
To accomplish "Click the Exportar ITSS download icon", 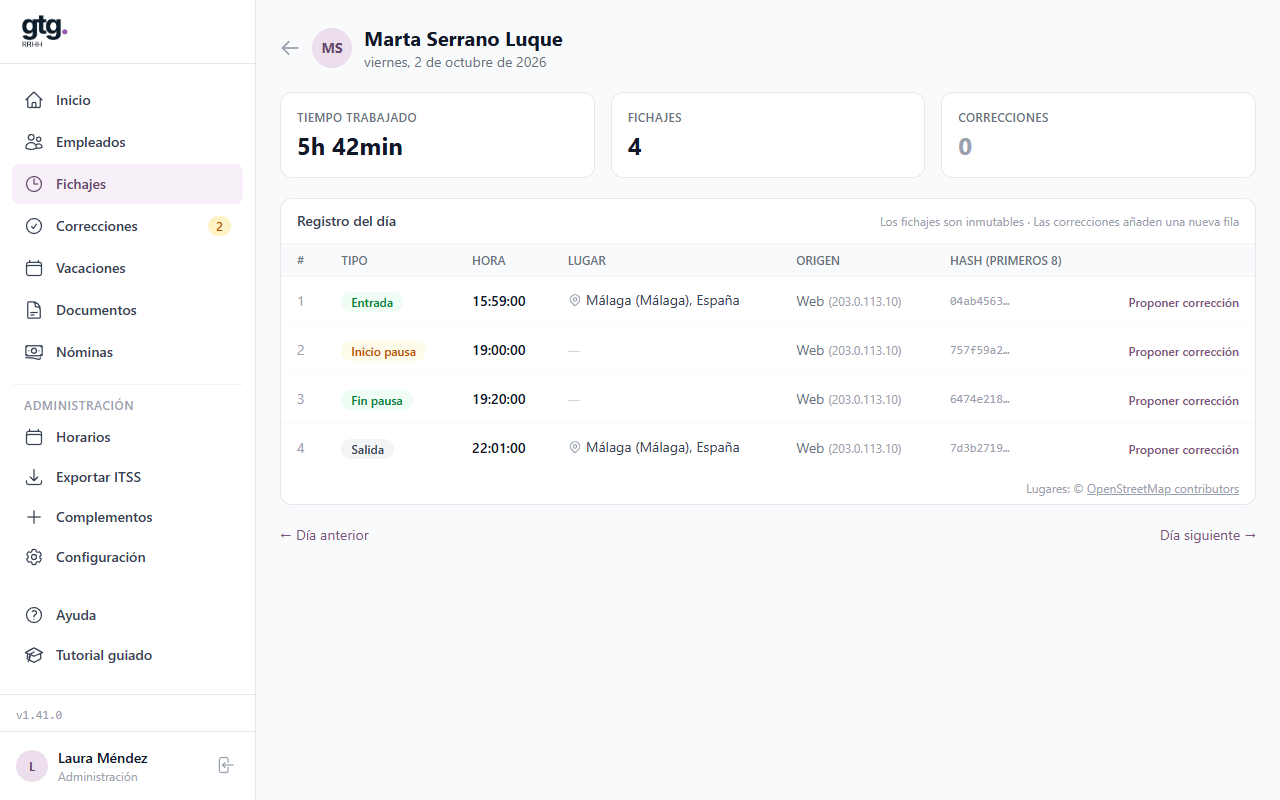I will click(x=34, y=477).
